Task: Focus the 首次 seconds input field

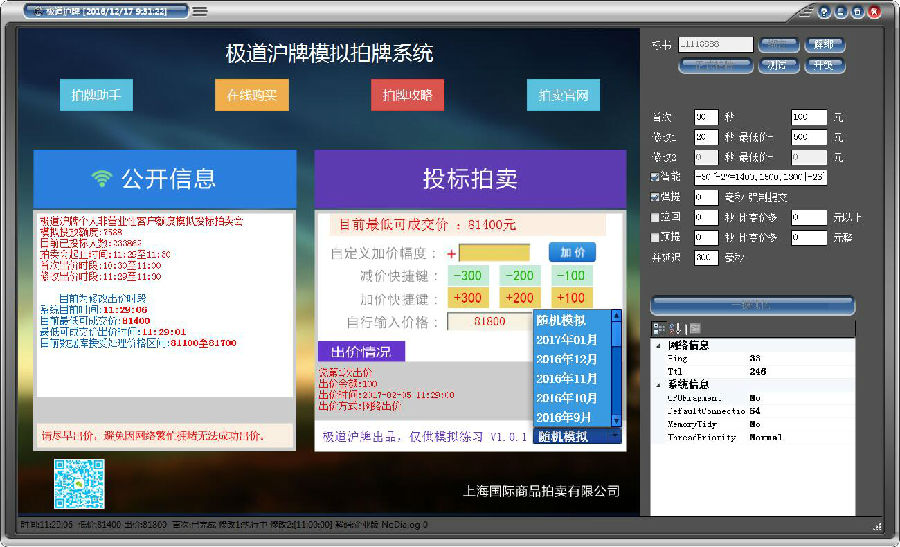Action: [x=706, y=117]
